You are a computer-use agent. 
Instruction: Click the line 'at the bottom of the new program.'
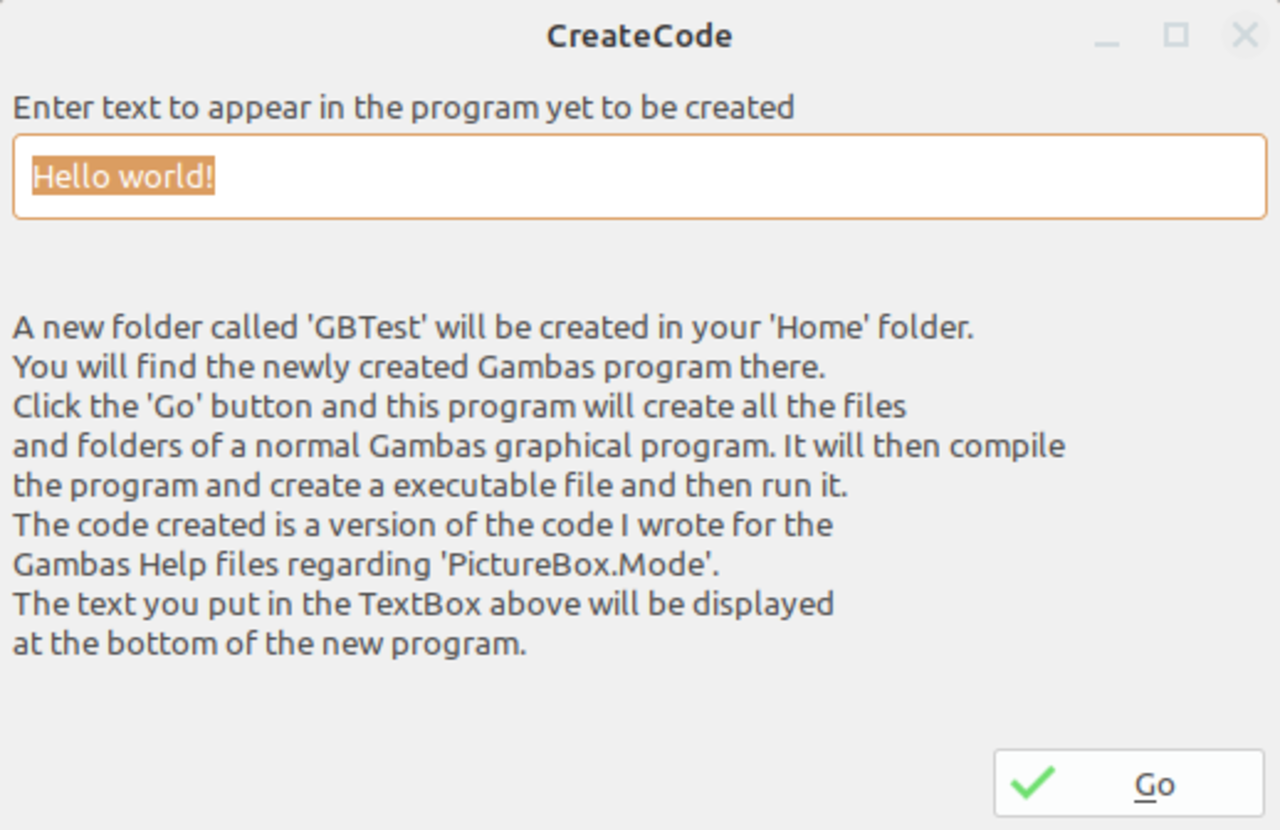pos(270,643)
